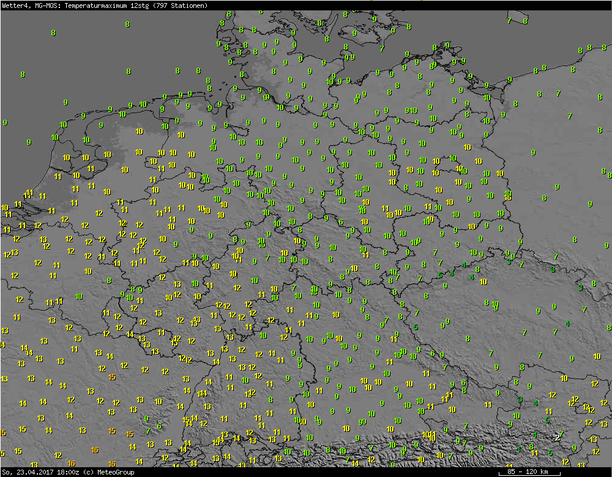Click the title text 'Temperaturmaximum 12stg'
Viewport: 612px width, 477px height.
pyautogui.click(x=109, y=5)
